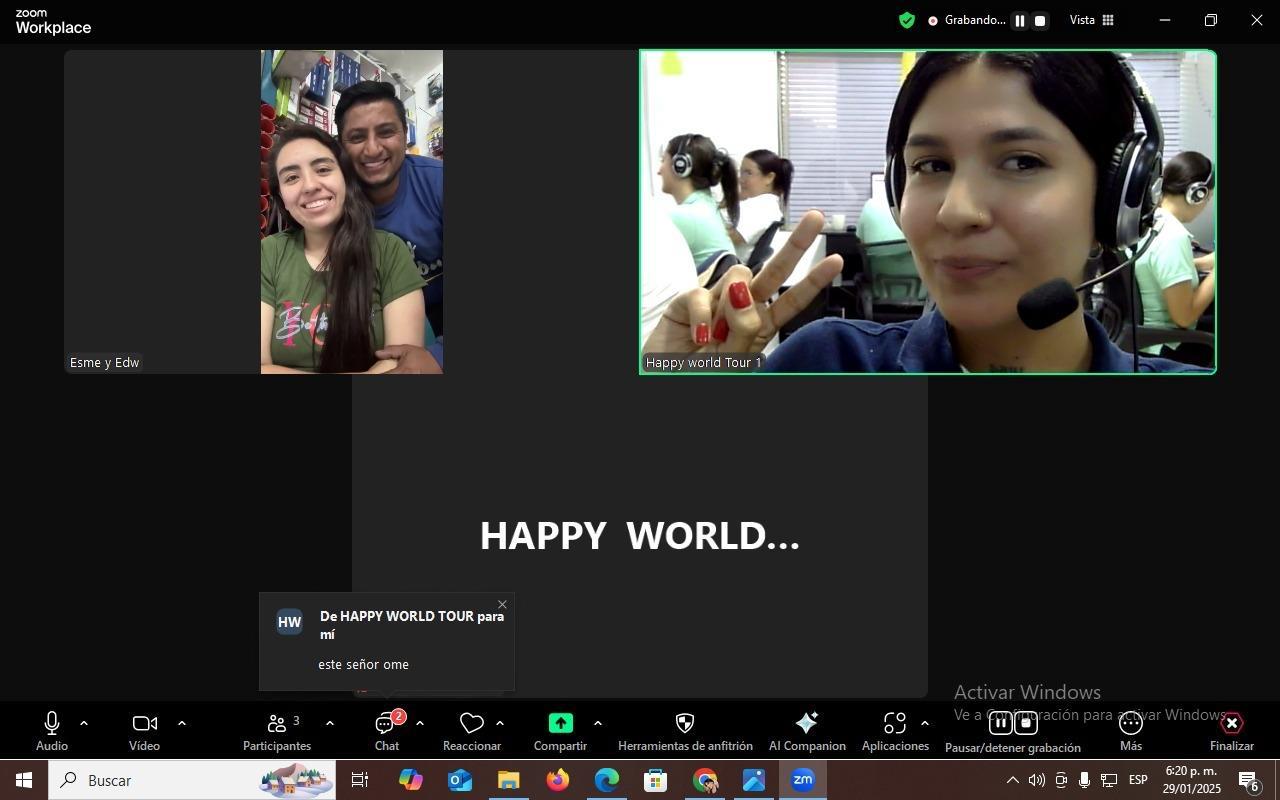Toggle the Vídeo camera button

pos(144,731)
